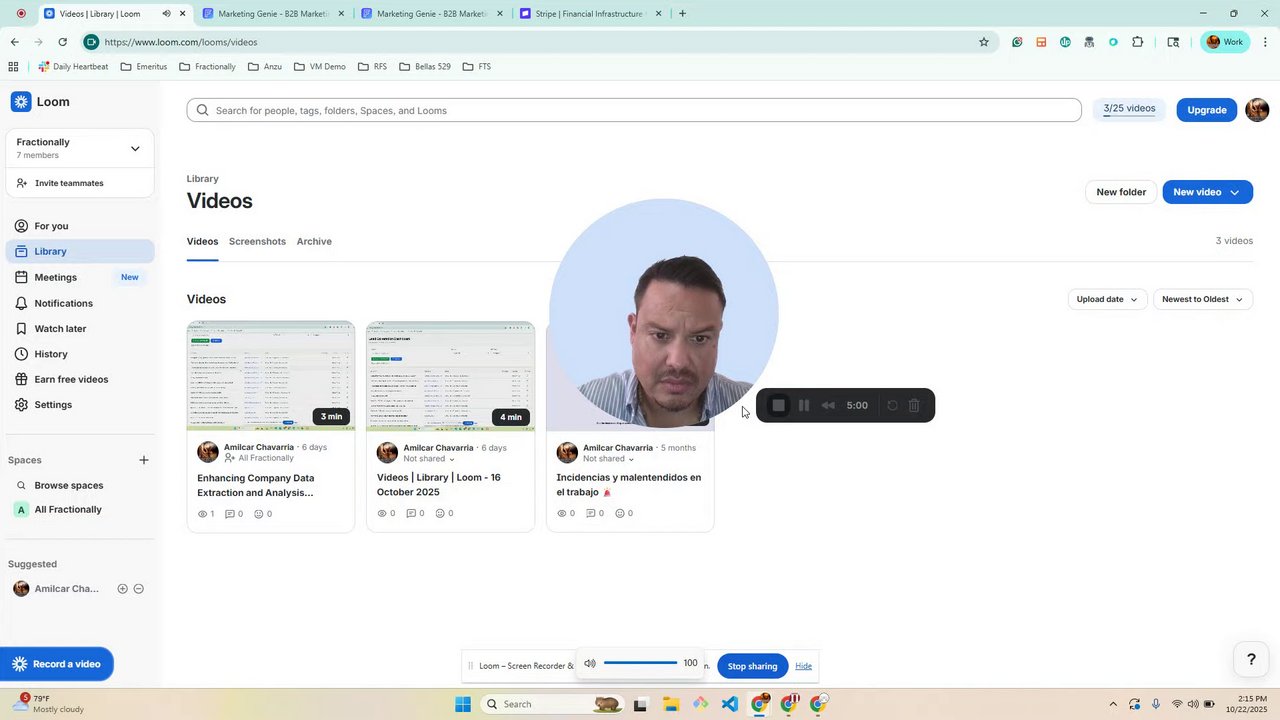Delete the recording with trash icon
Image resolution: width=1280 pixels, height=720 pixels.
click(x=914, y=405)
